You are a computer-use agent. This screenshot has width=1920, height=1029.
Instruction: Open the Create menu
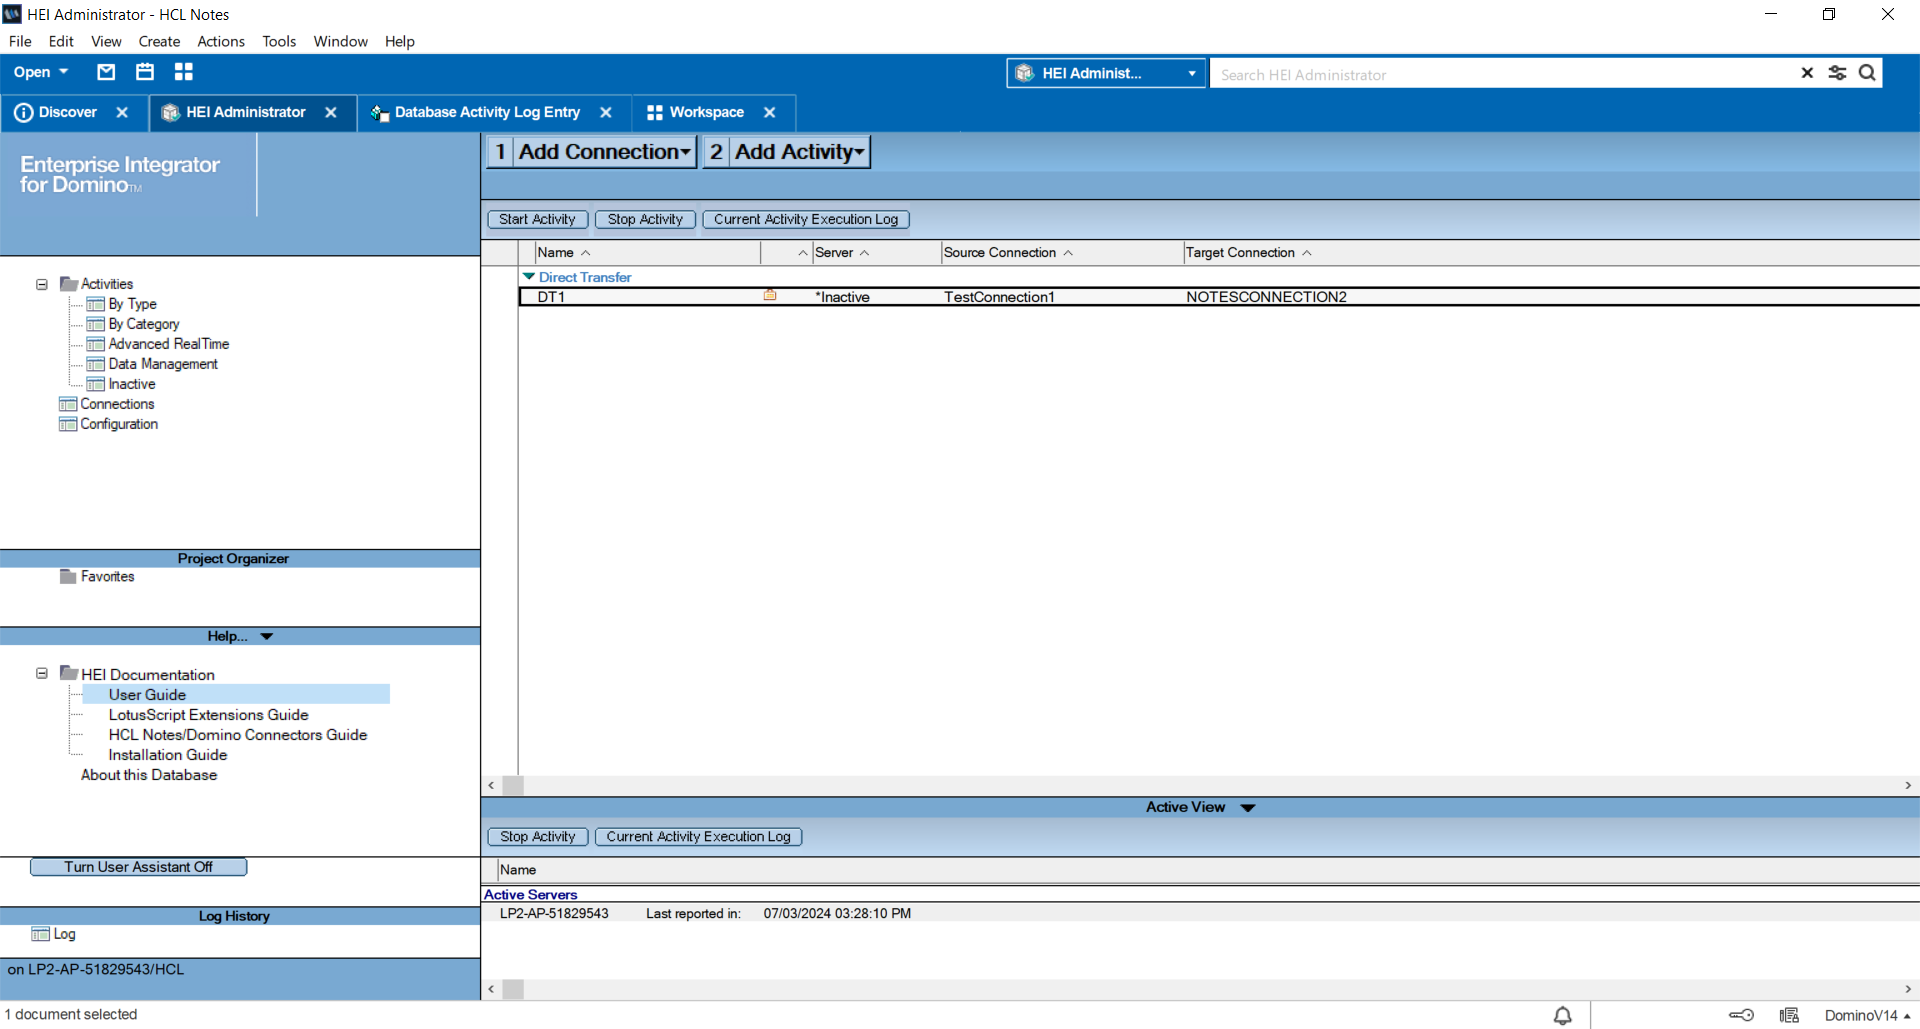[159, 41]
